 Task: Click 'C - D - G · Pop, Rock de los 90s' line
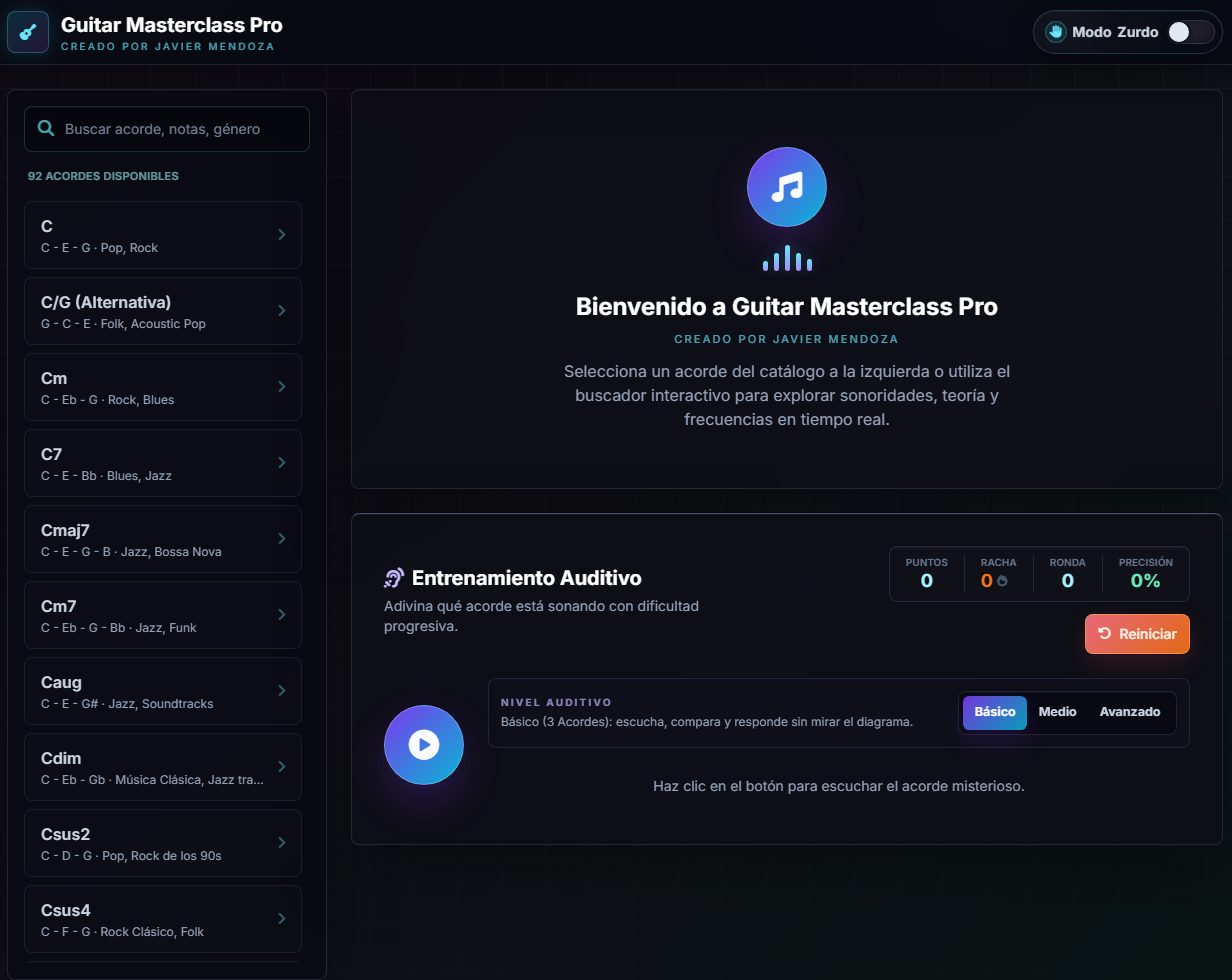tap(131, 856)
